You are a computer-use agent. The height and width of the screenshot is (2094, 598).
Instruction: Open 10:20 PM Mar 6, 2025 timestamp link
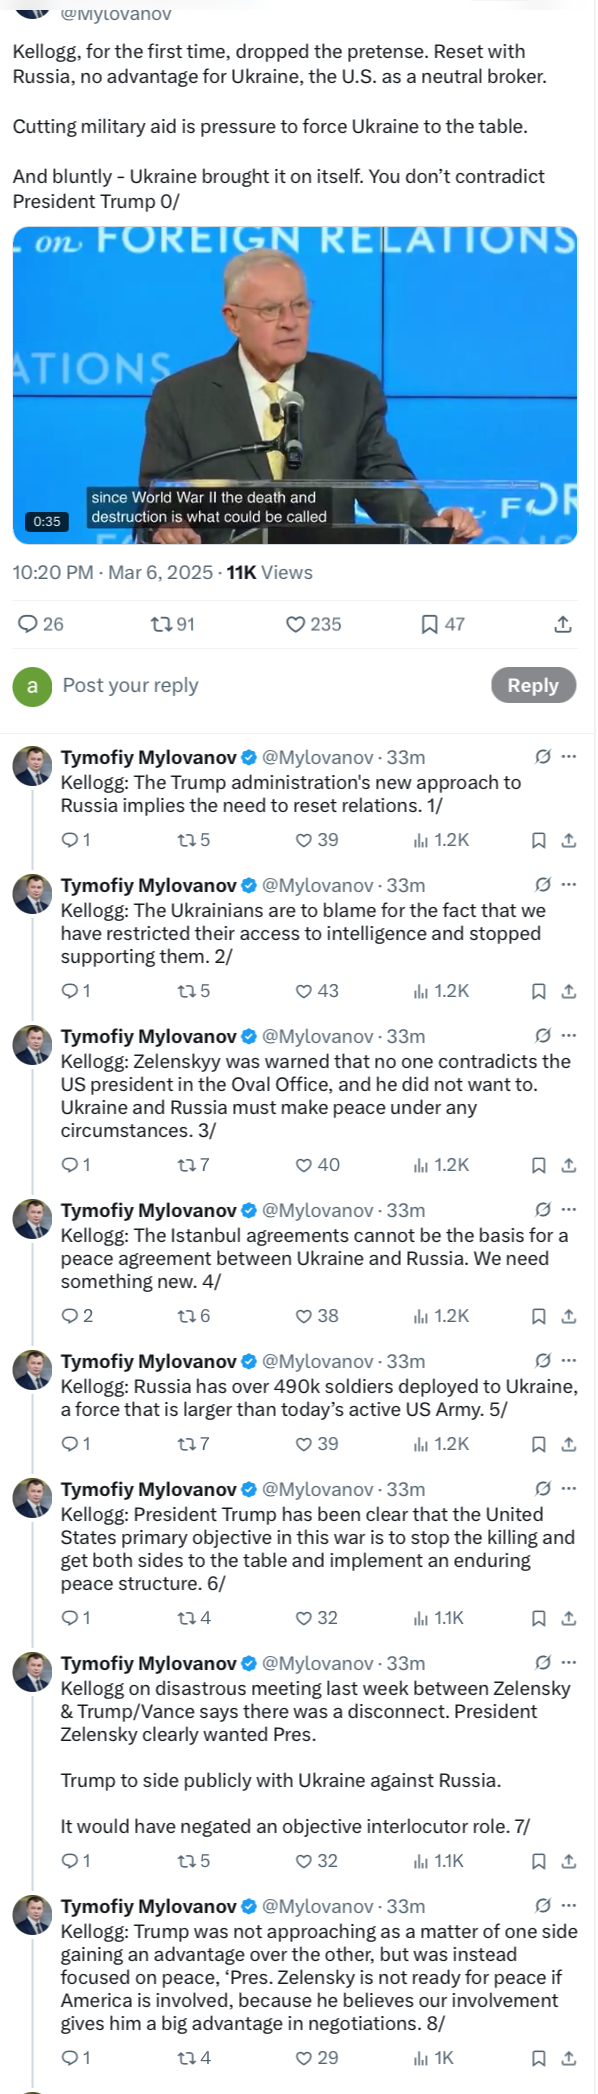tap(113, 572)
